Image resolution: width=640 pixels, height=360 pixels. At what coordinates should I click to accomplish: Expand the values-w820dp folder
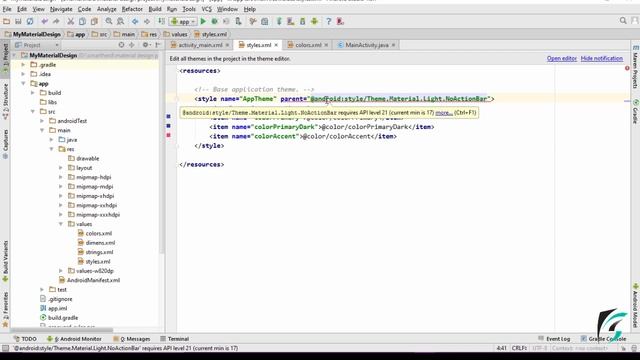click(x=61, y=271)
